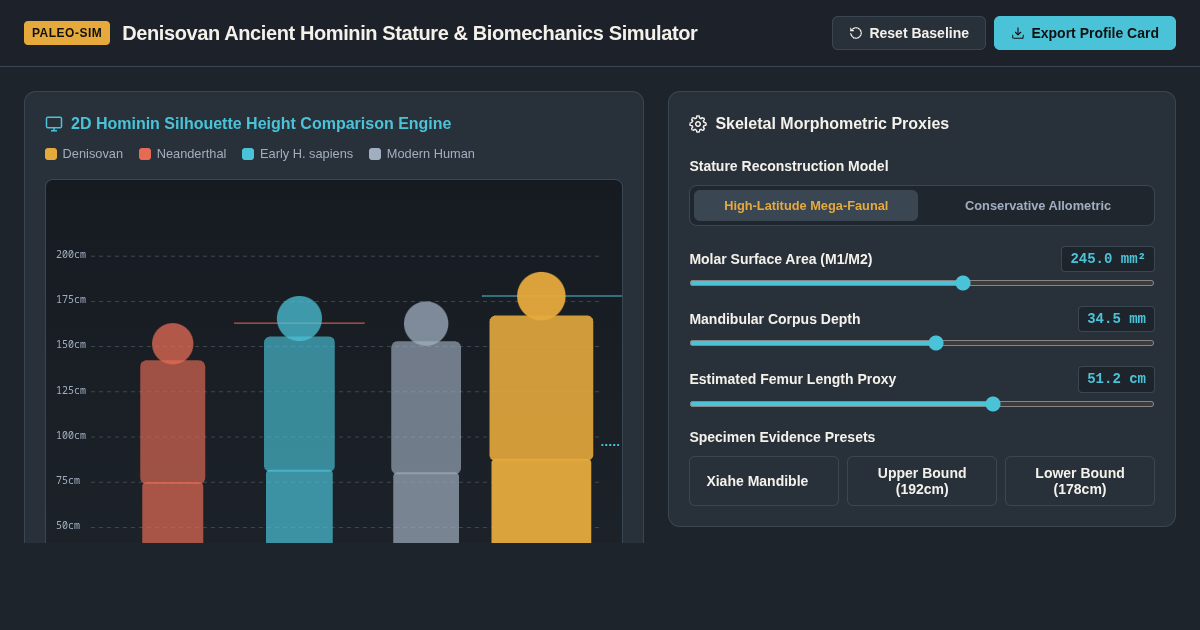Apply the Xiahe Mandible preset
The height and width of the screenshot is (630, 1200).
tap(764, 481)
